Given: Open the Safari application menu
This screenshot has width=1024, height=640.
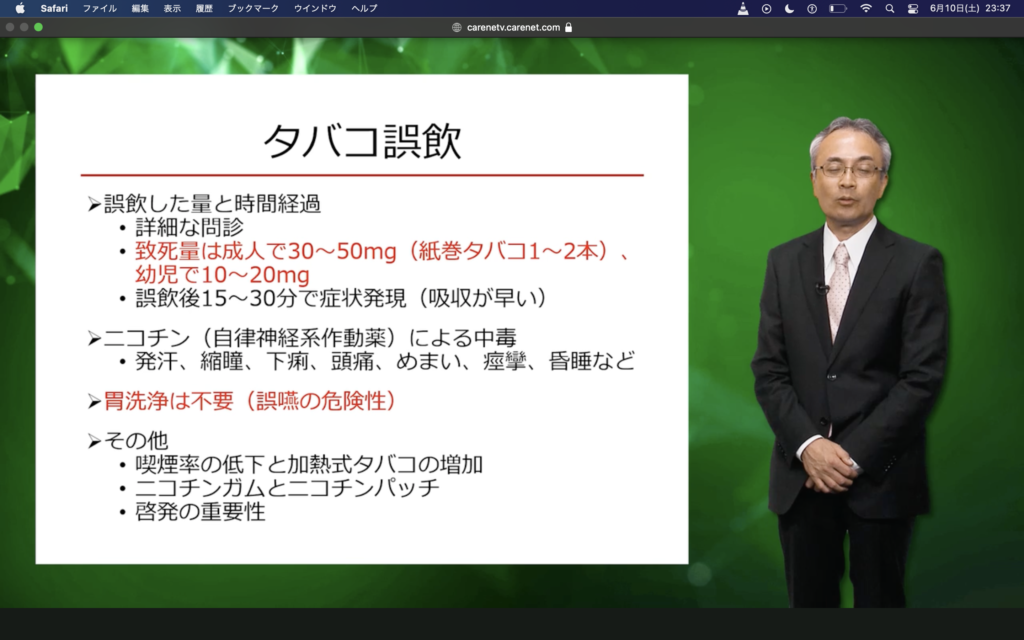Looking at the screenshot, I should tap(54, 8).
